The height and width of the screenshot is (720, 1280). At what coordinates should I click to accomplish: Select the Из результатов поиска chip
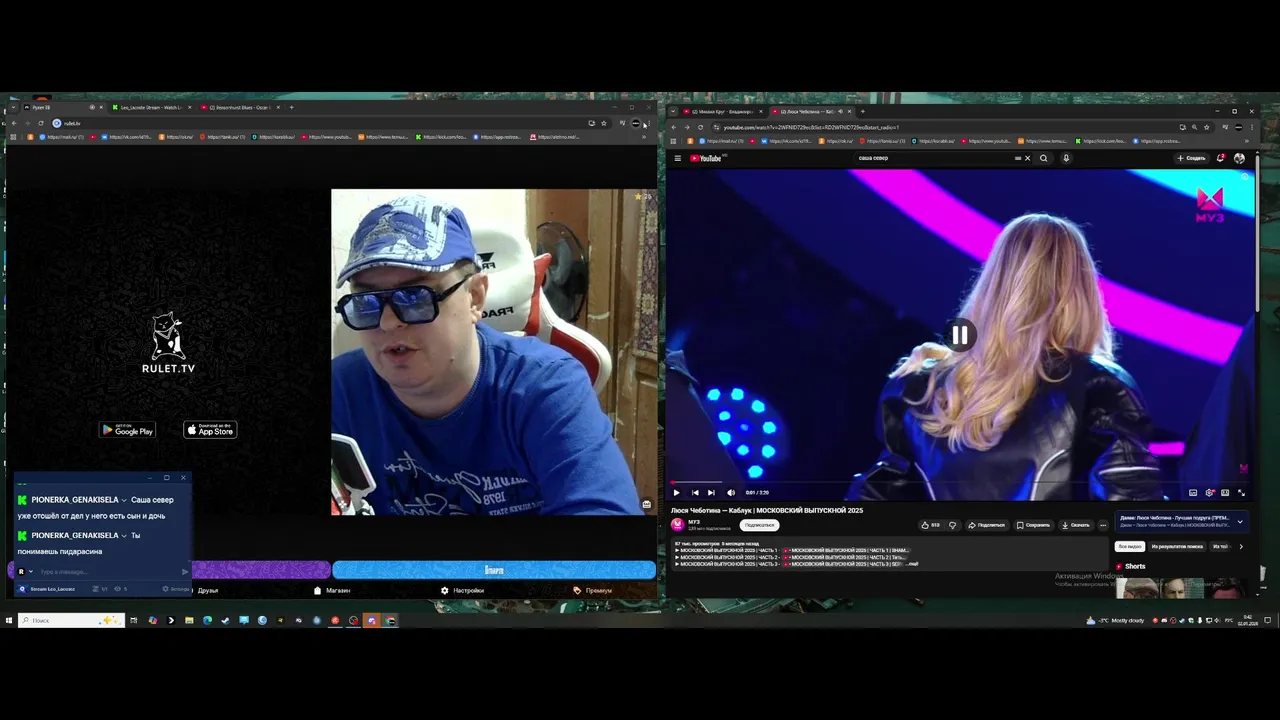pyautogui.click(x=1176, y=546)
